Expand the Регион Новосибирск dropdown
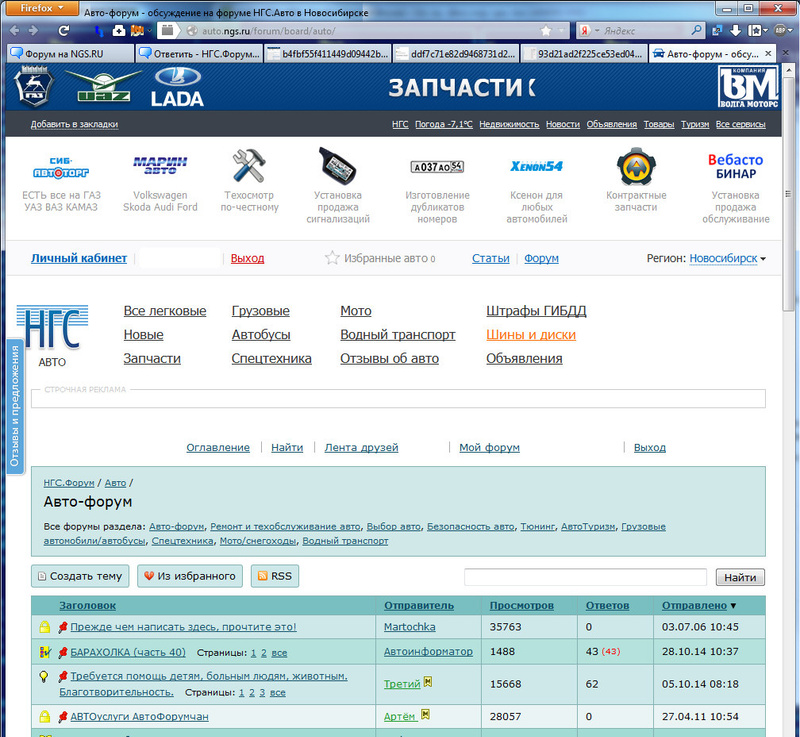This screenshot has width=800, height=737. pos(727,258)
